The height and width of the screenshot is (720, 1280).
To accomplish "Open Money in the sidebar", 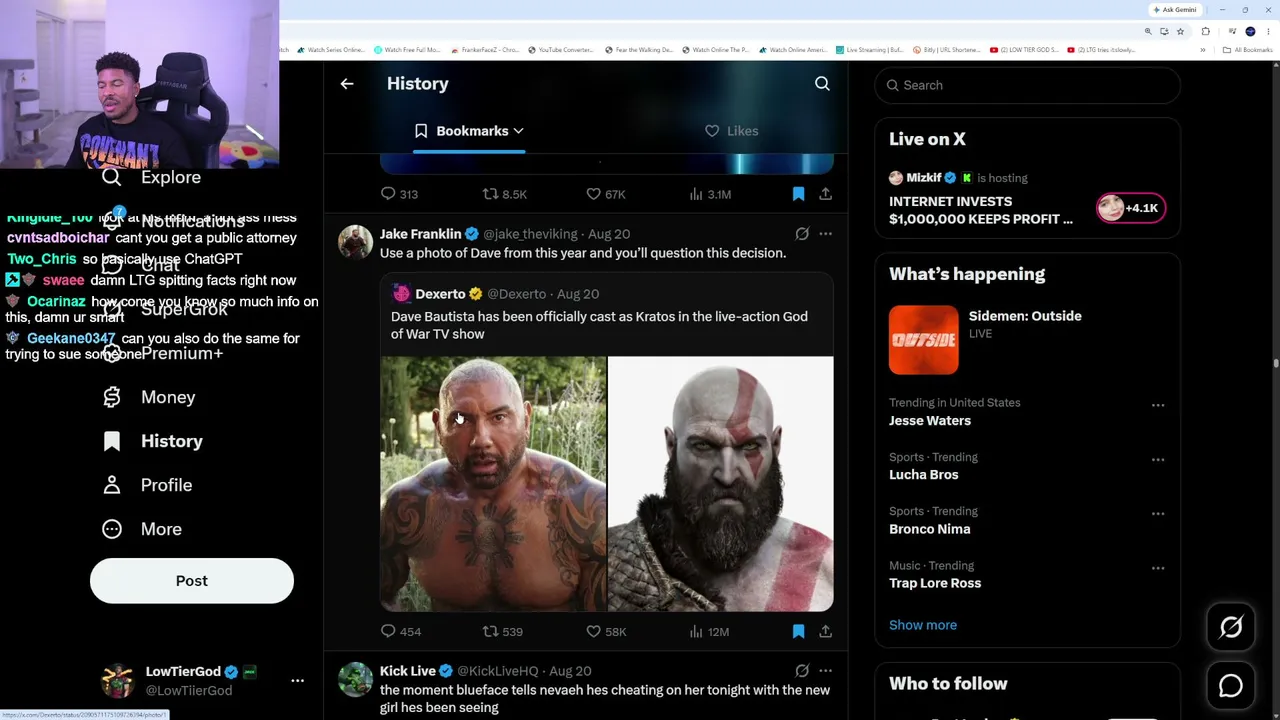I will point(149,397).
